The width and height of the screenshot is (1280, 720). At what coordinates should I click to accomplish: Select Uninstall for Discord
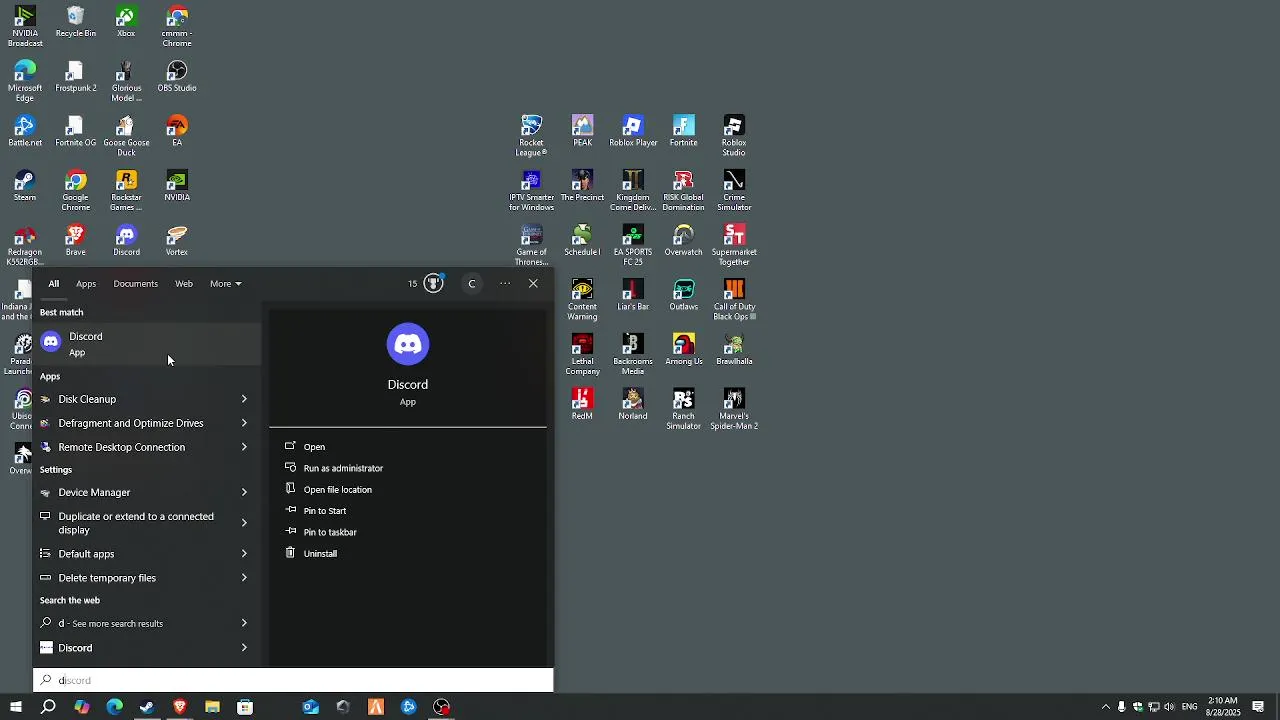click(x=320, y=553)
